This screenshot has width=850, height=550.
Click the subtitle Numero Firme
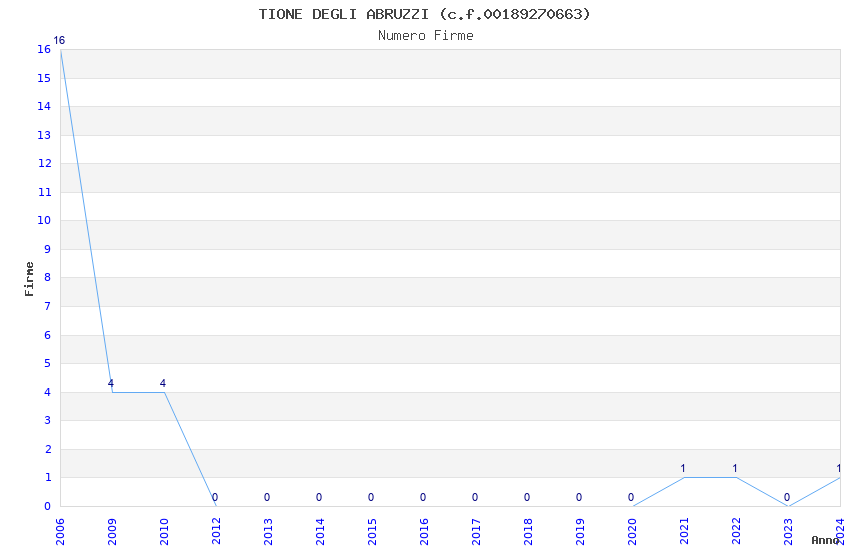point(426,36)
